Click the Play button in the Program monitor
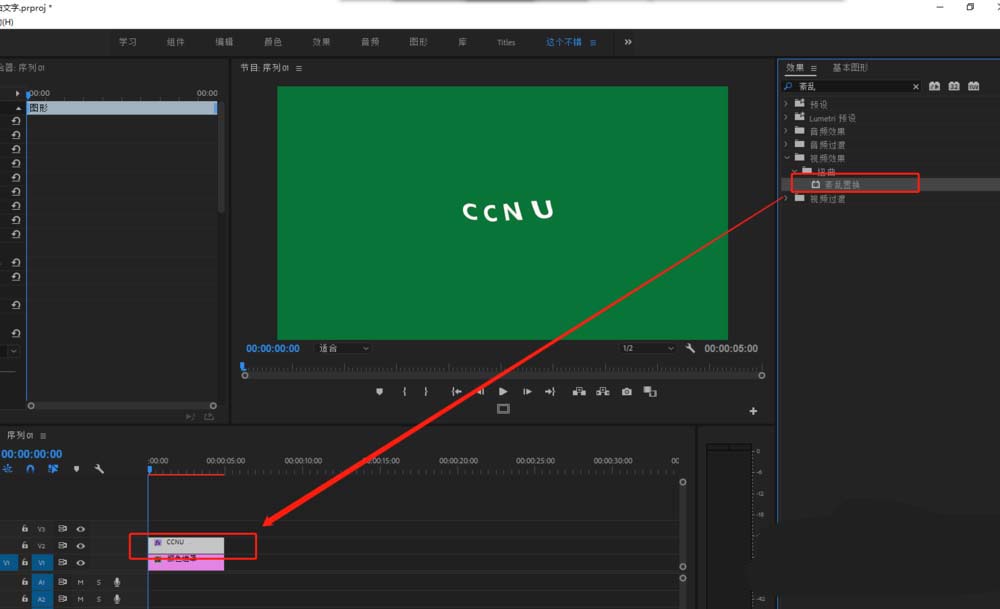This screenshot has width=1000, height=609. 503,392
